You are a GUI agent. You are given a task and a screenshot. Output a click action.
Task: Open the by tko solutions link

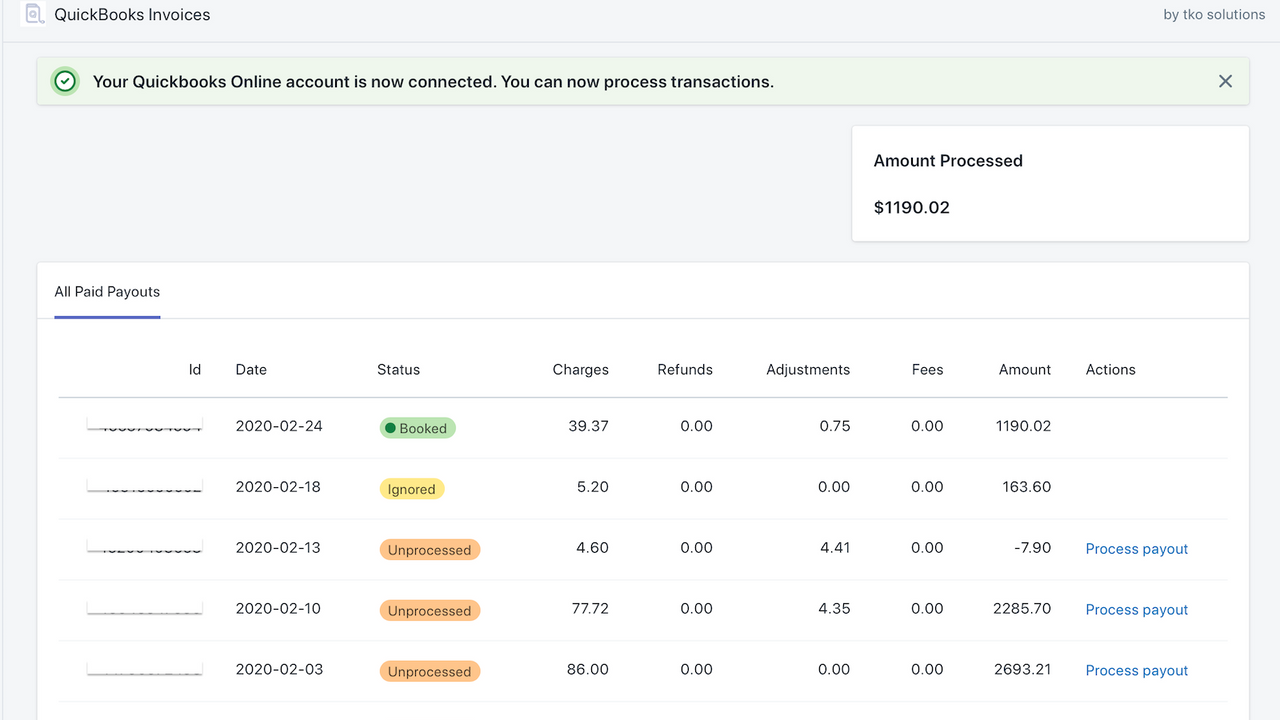[x=1213, y=14]
